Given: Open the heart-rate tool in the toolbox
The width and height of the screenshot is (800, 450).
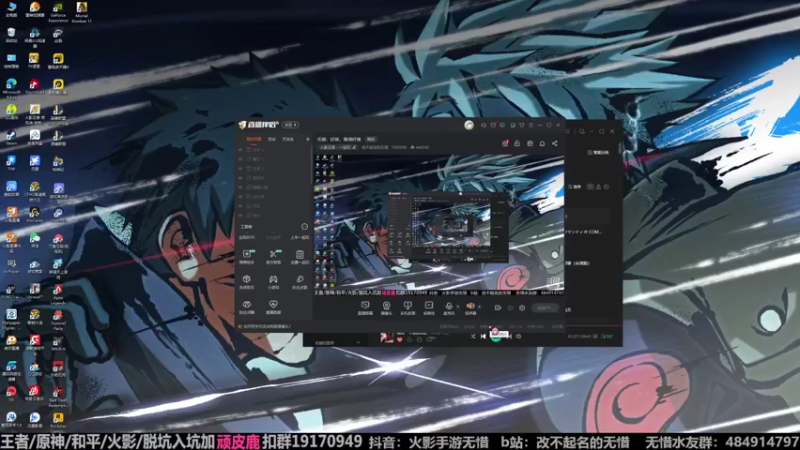Looking at the screenshot, I should tap(273, 305).
